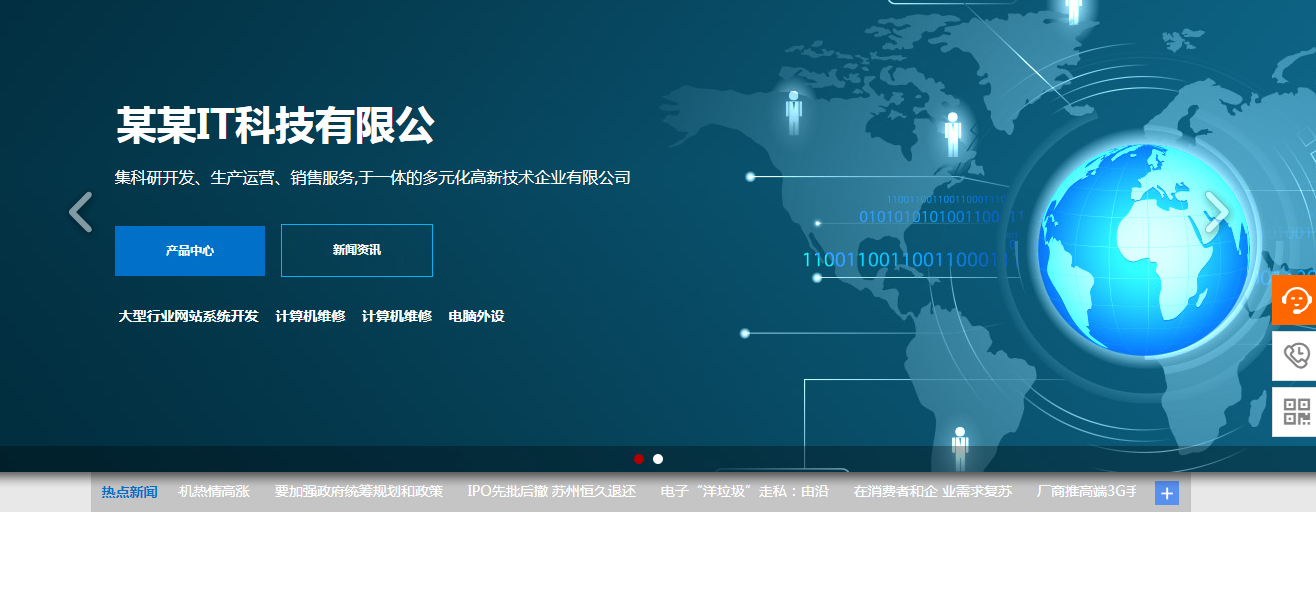Expand hot news with blue plus icon
1316x608 pixels.
pyautogui.click(x=1166, y=493)
